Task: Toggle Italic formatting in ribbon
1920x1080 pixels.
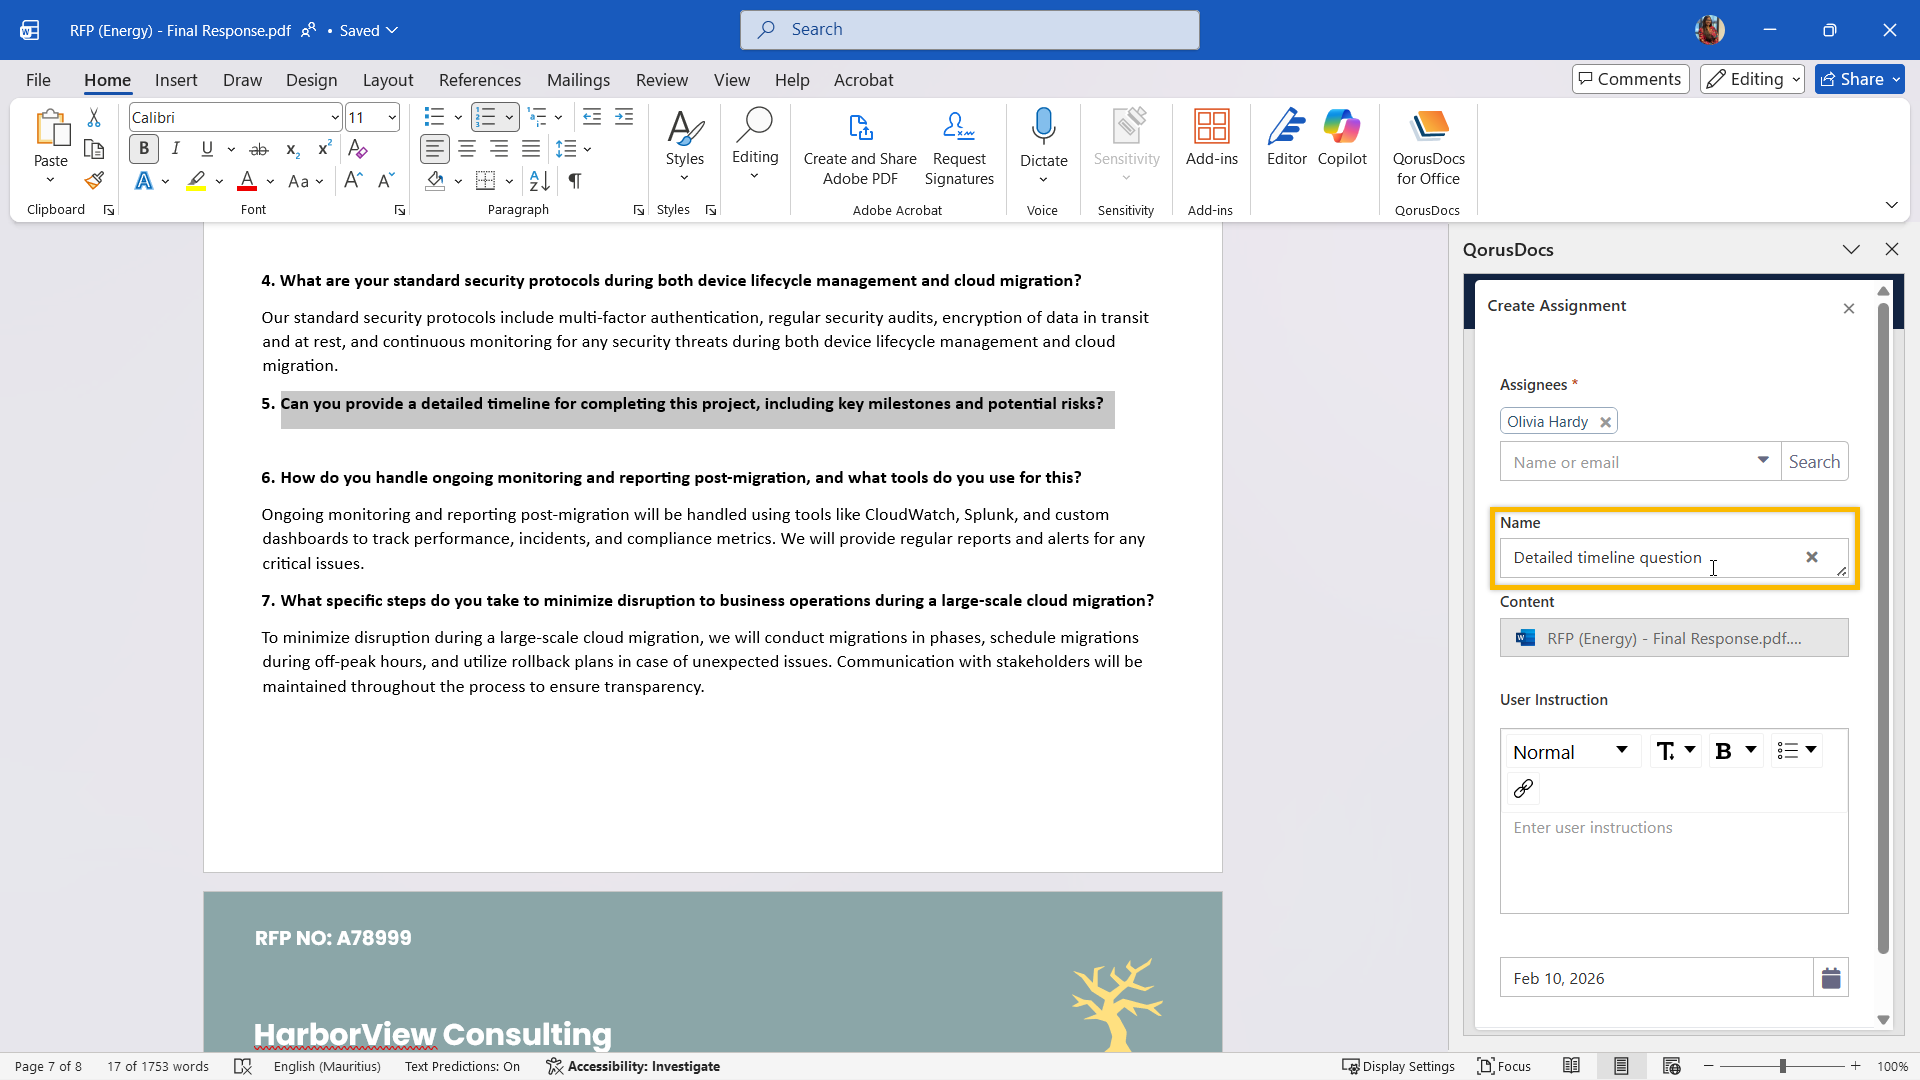Action: 176,149
